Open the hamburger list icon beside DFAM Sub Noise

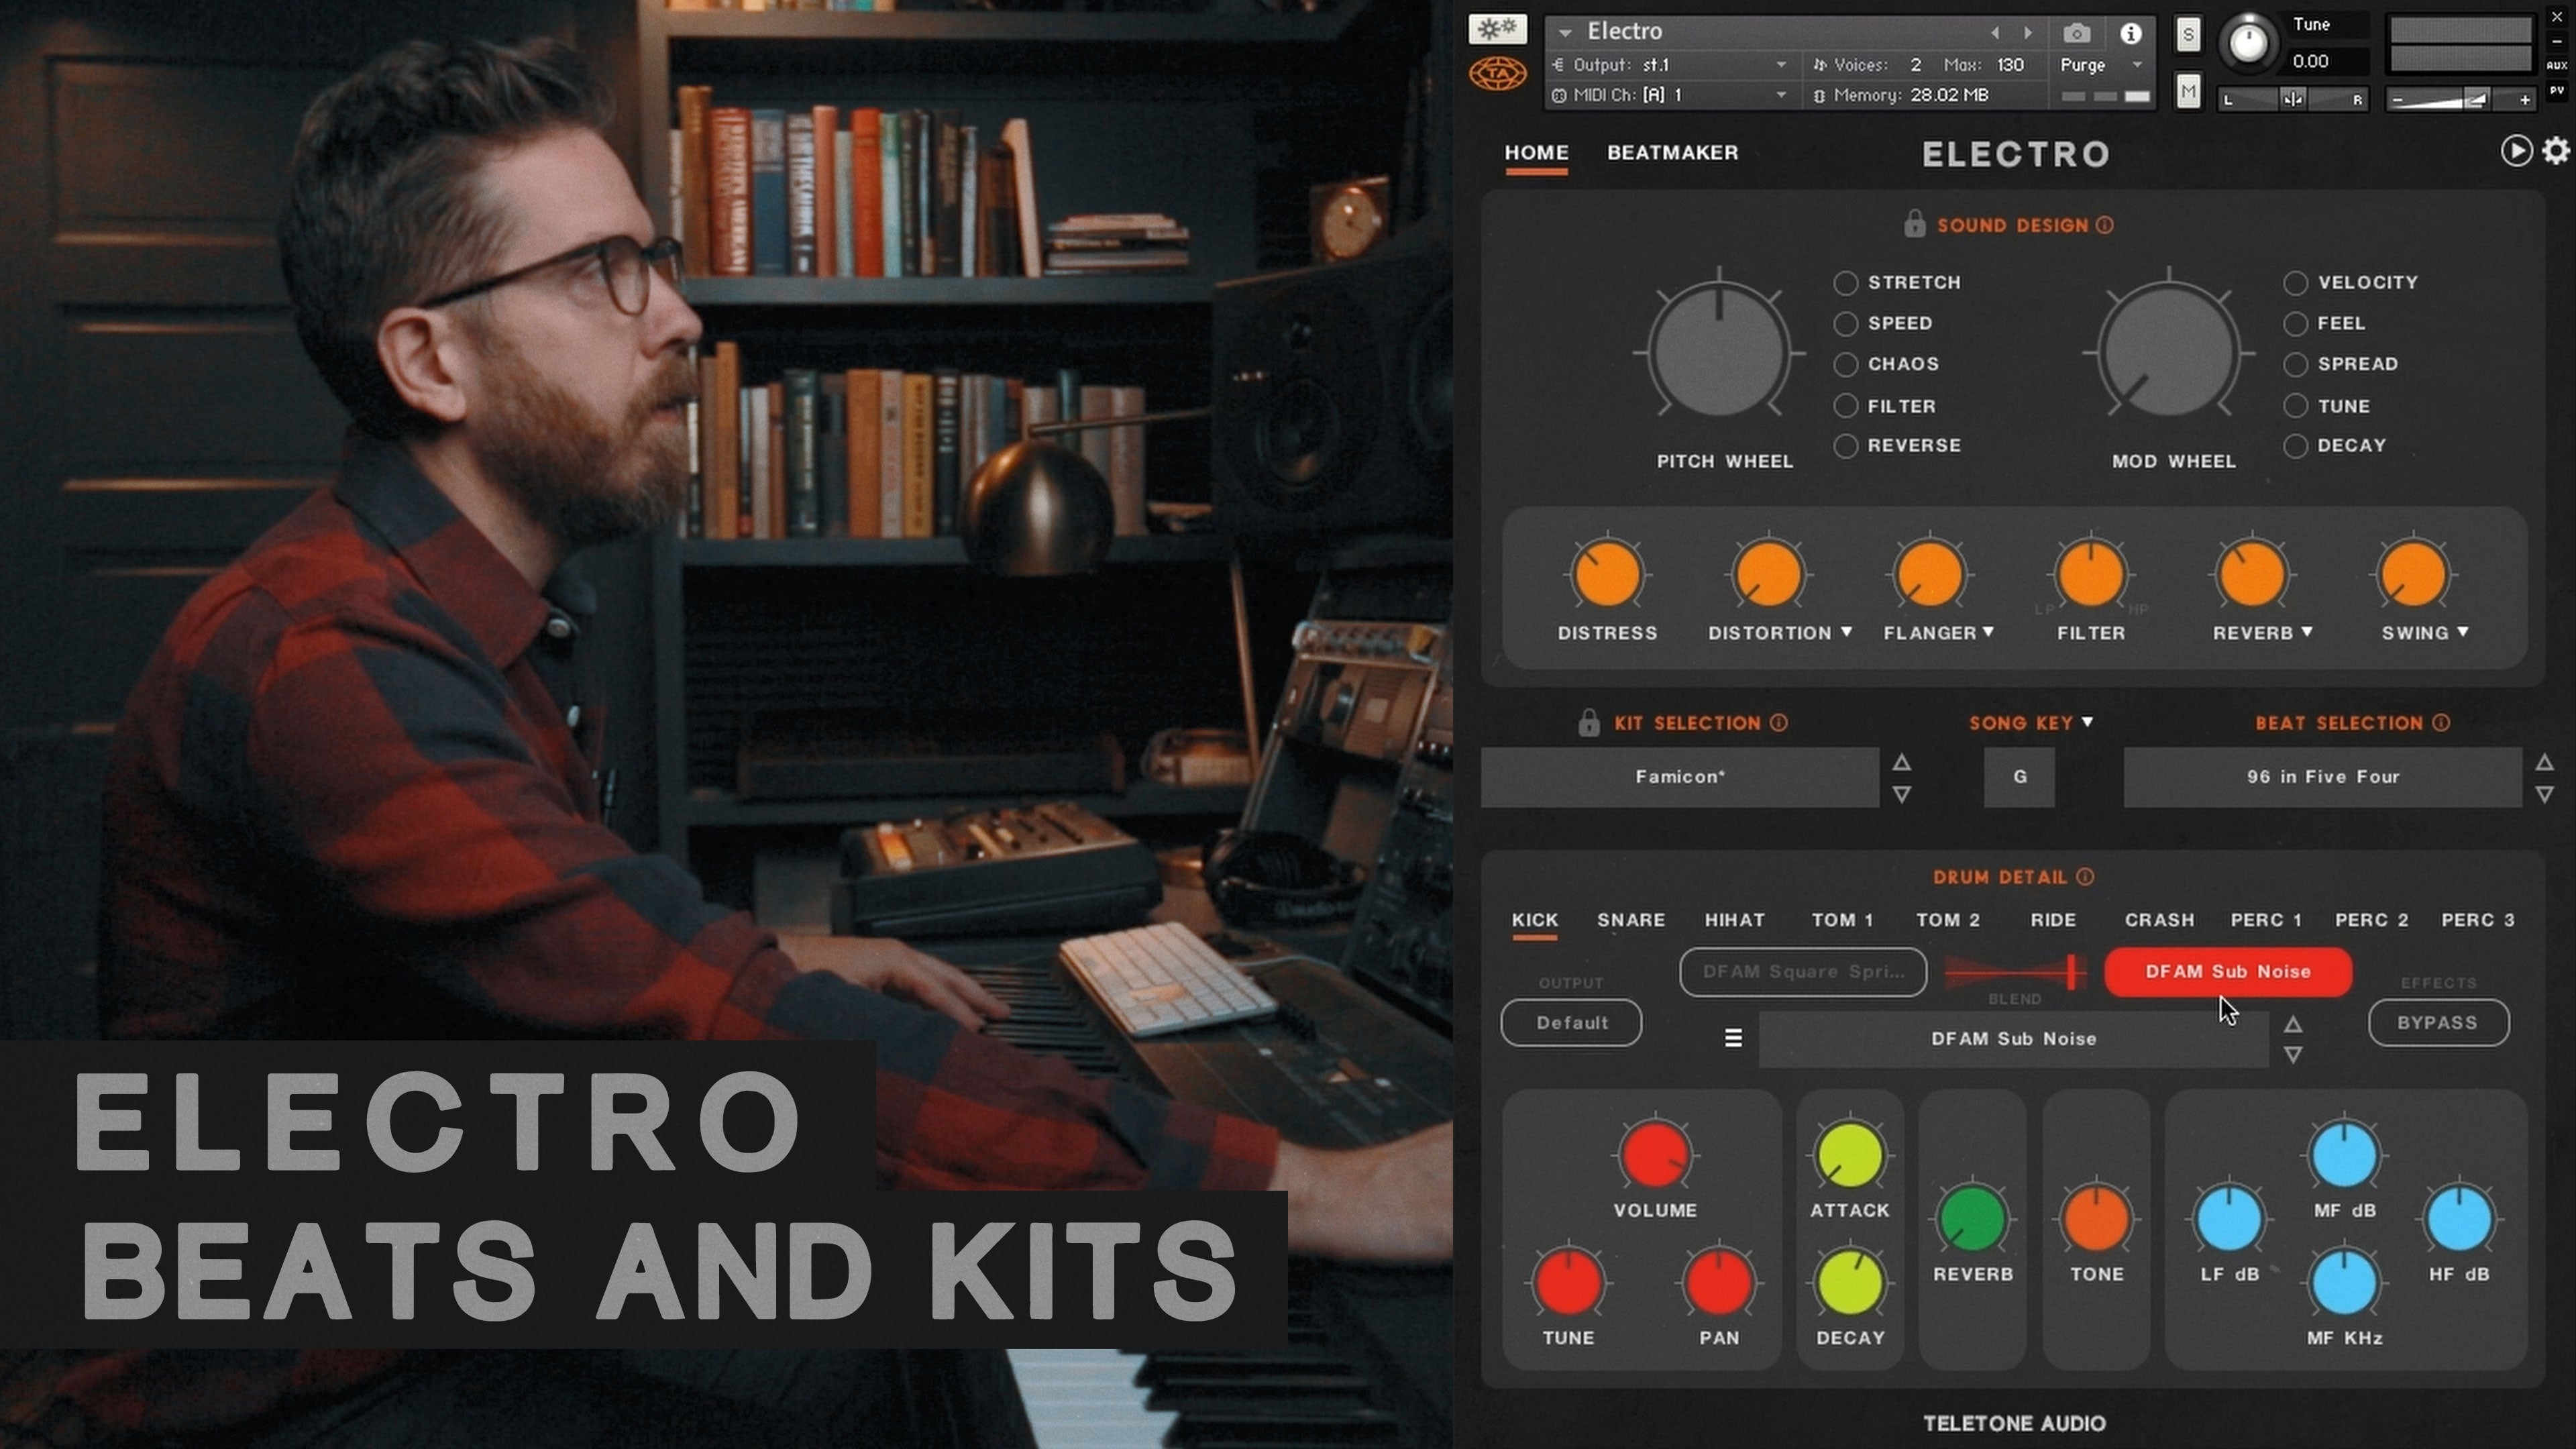pyautogui.click(x=1733, y=1038)
